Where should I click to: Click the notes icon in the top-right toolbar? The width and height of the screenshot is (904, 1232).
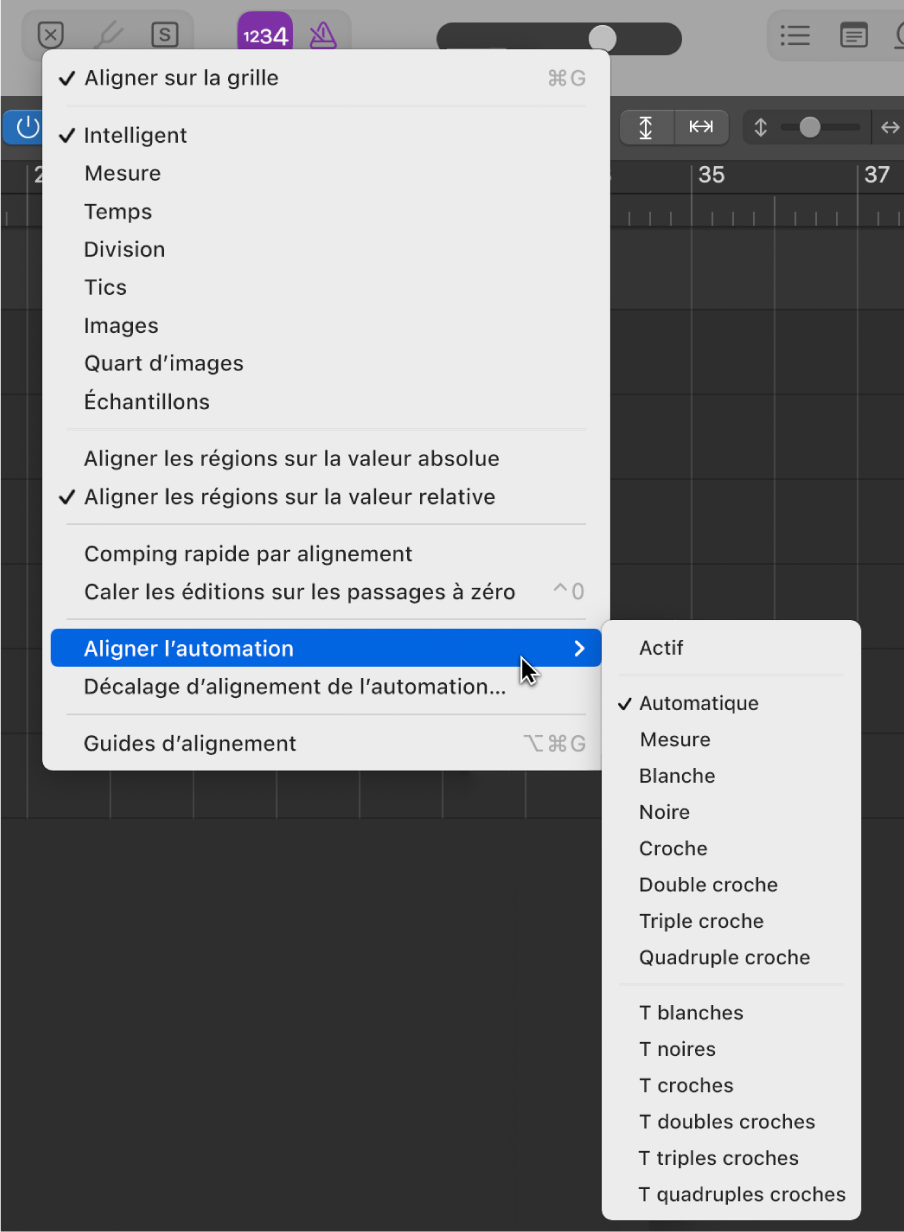(x=853, y=35)
